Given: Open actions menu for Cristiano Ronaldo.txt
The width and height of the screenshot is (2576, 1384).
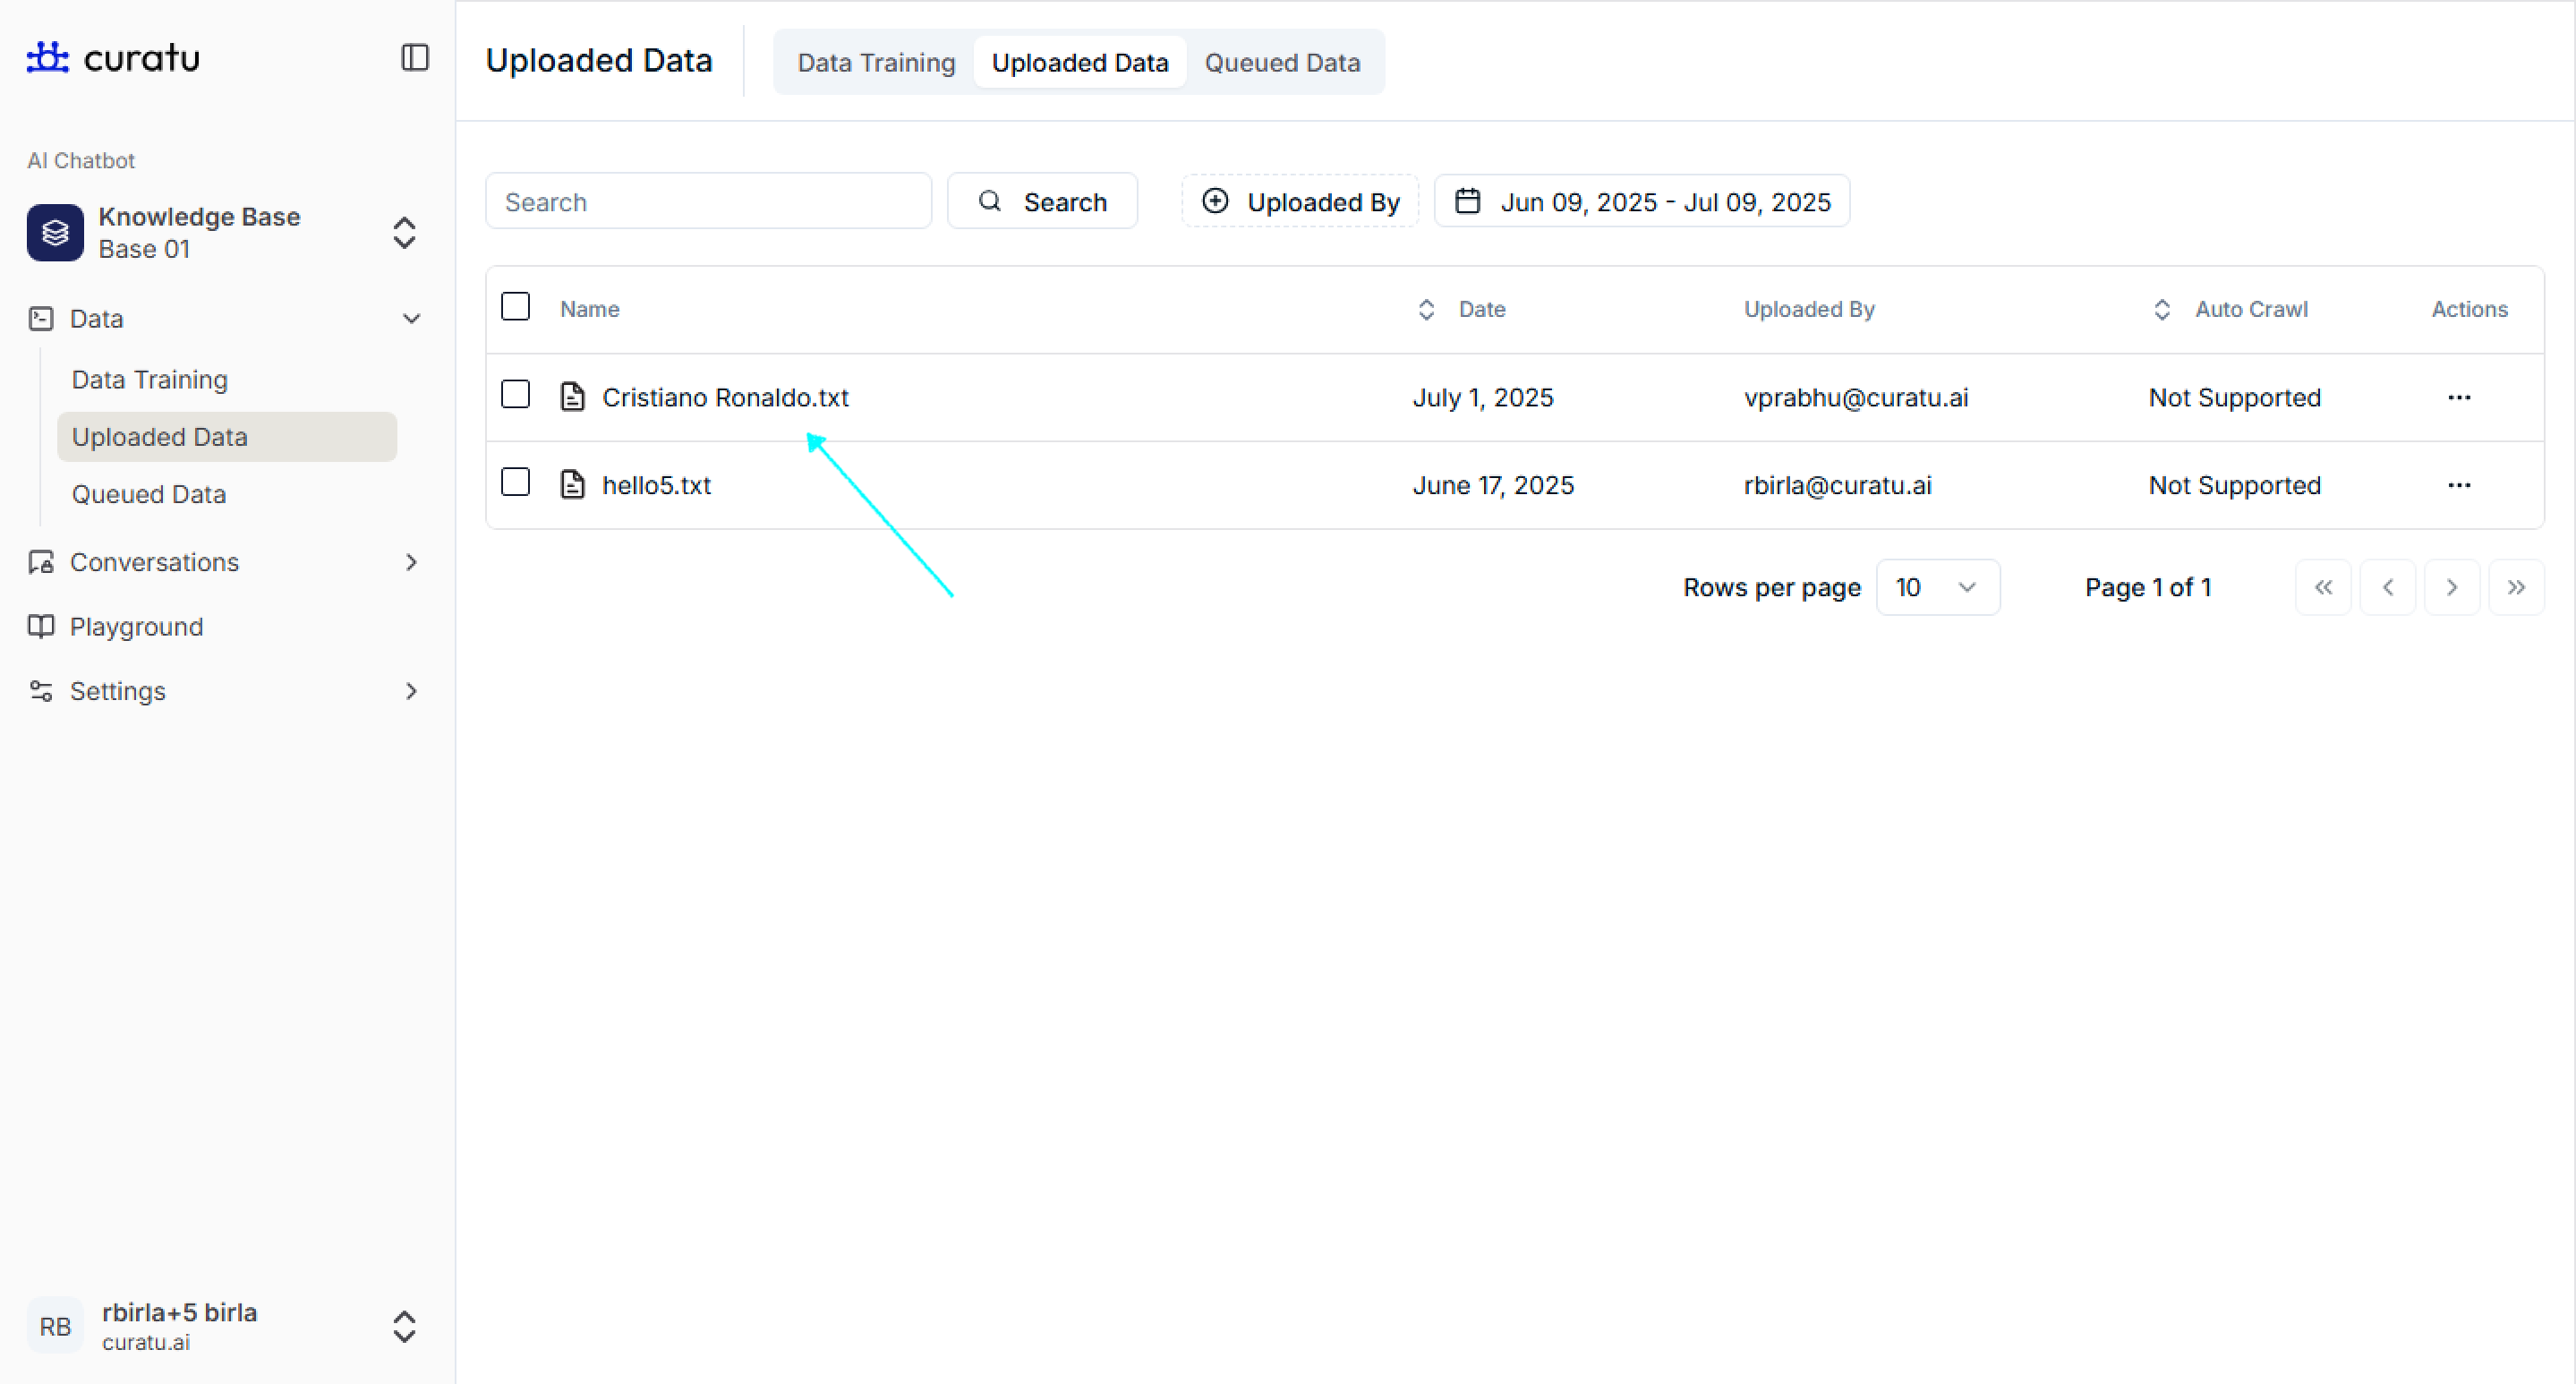Looking at the screenshot, I should 2459,398.
